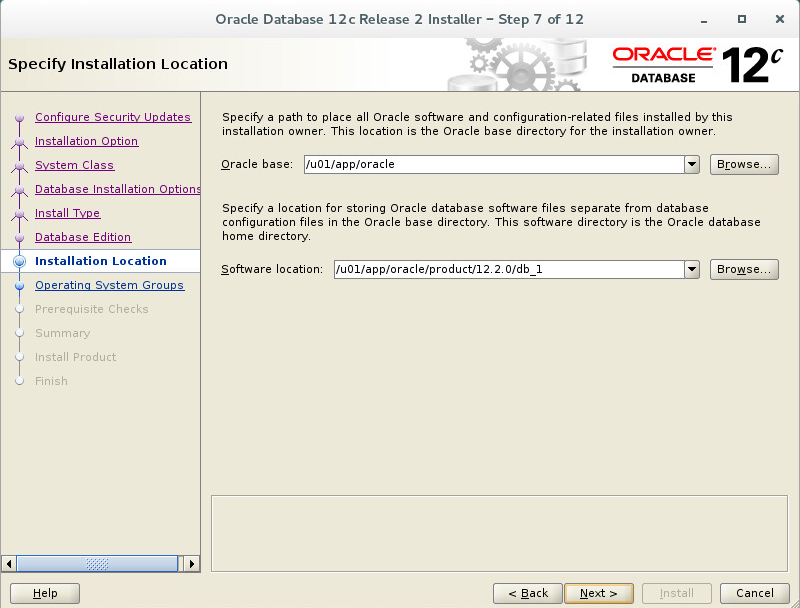Click the grayed 'Finish' step text
Viewport: 800px width, 608px height.
[51, 381]
